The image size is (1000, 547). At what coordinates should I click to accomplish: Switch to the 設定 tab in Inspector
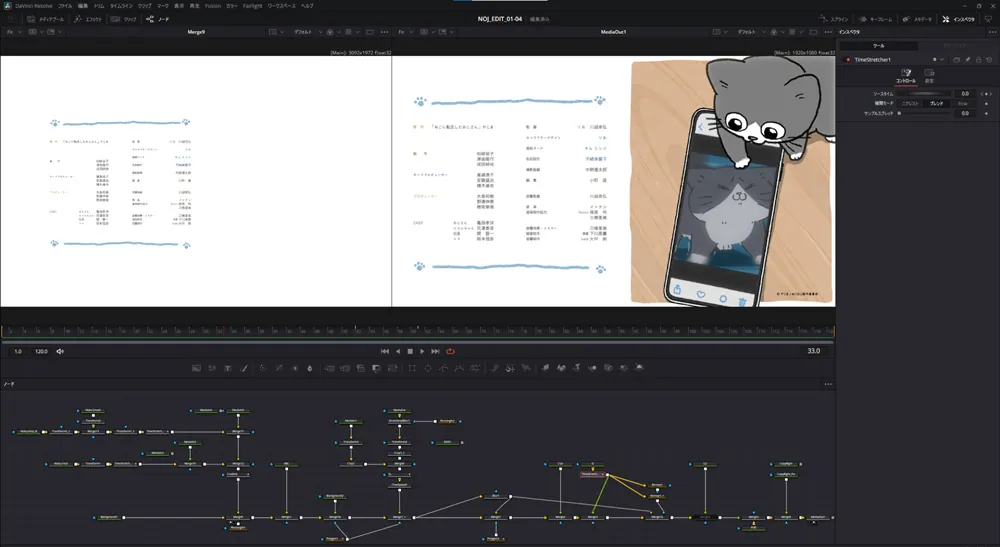click(929, 76)
